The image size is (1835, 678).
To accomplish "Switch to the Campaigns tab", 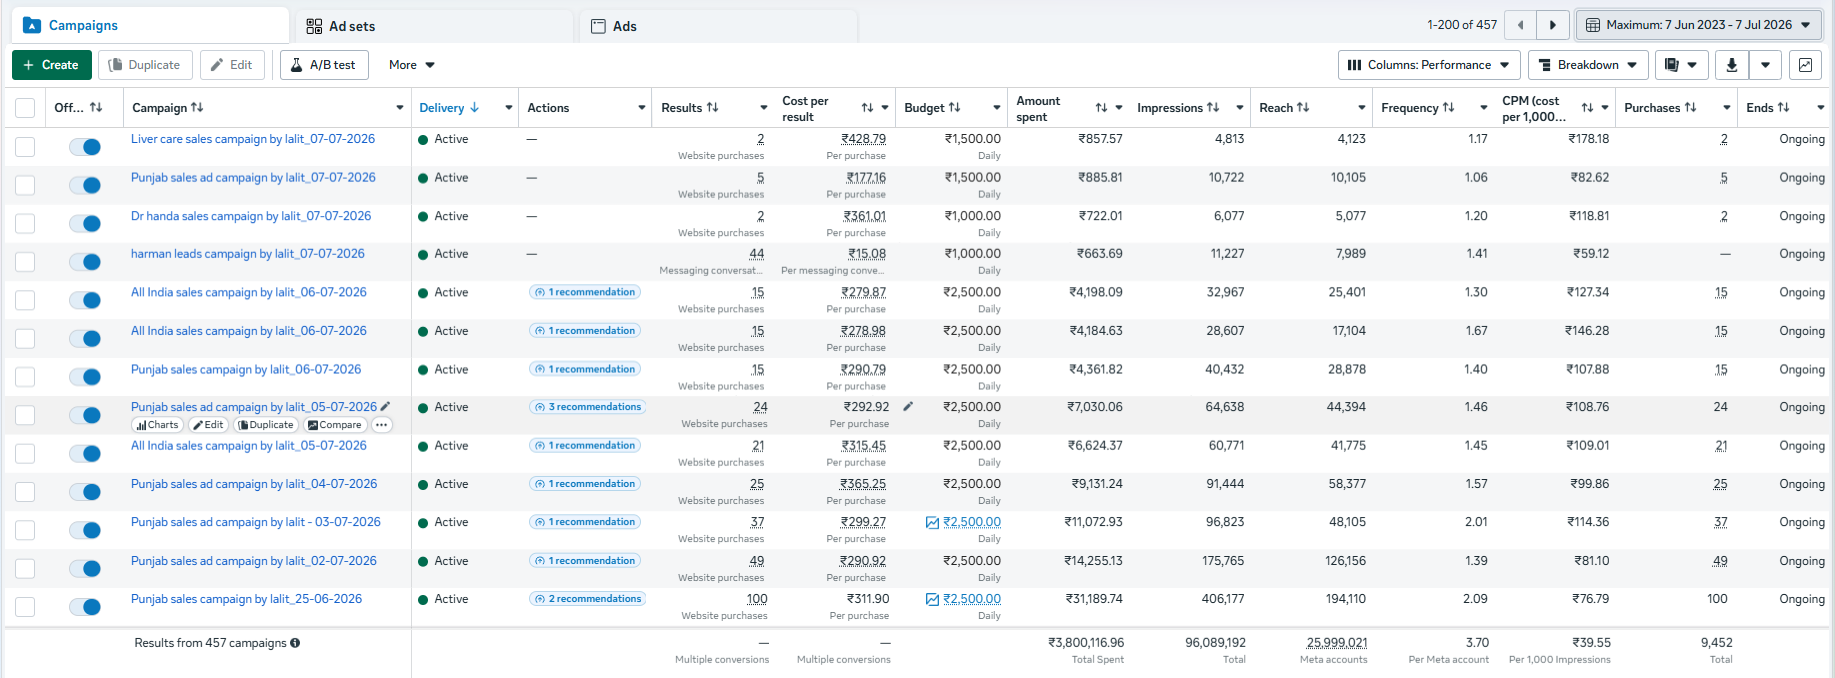I will [150, 25].
